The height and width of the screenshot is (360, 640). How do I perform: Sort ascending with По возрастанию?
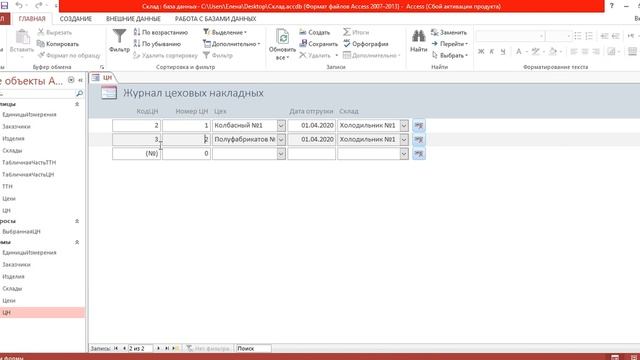pos(161,32)
